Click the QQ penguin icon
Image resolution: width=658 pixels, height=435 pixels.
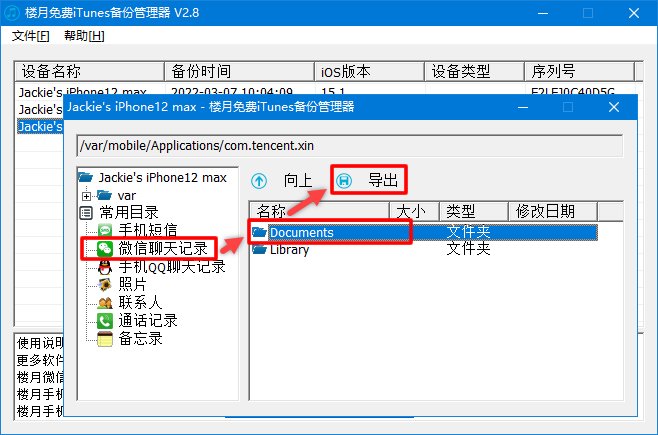point(105,267)
